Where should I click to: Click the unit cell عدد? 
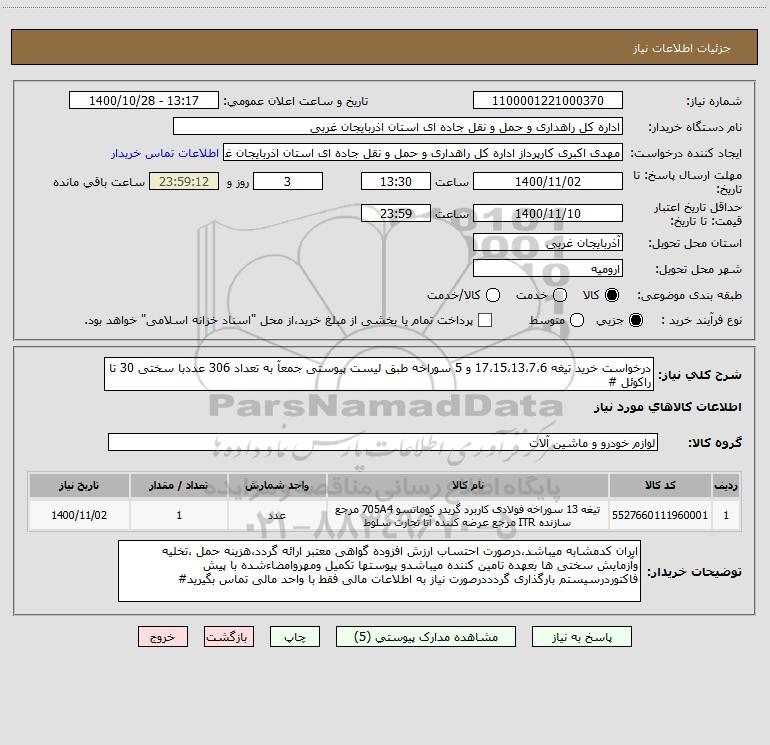click(x=277, y=515)
